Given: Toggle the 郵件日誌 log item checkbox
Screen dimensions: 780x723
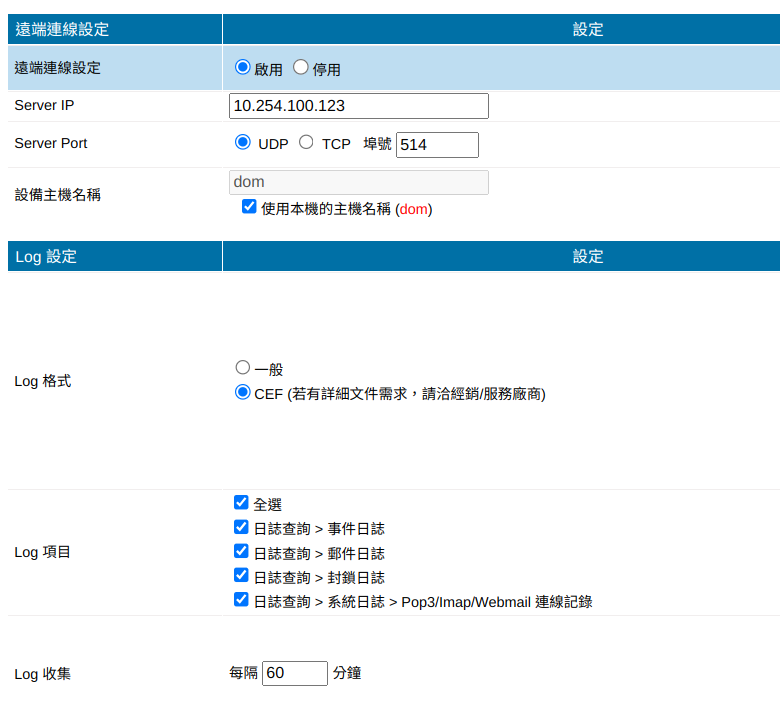Looking at the screenshot, I should click(x=241, y=552).
